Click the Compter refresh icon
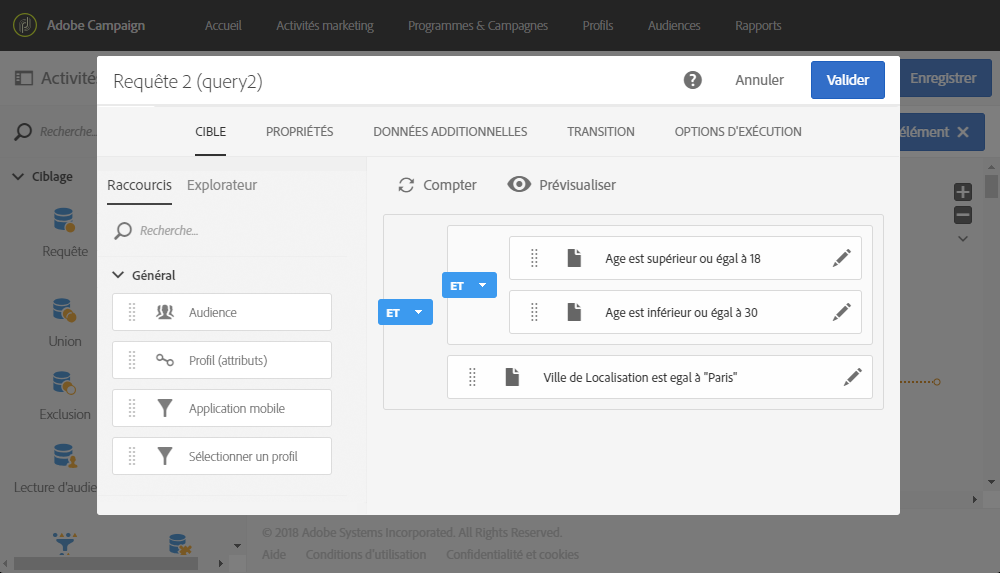The width and height of the screenshot is (1000, 573). 406,185
